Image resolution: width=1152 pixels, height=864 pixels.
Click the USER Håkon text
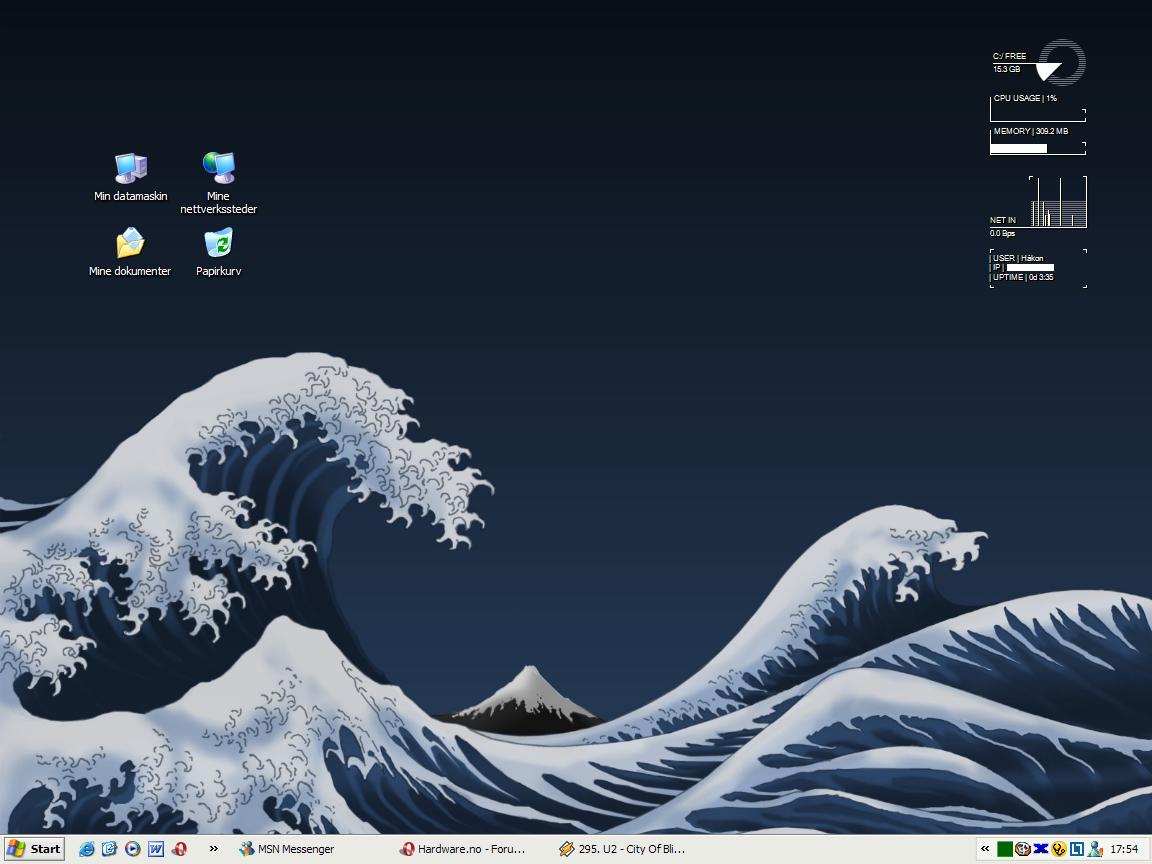pyautogui.click(x=1018, y=258)
